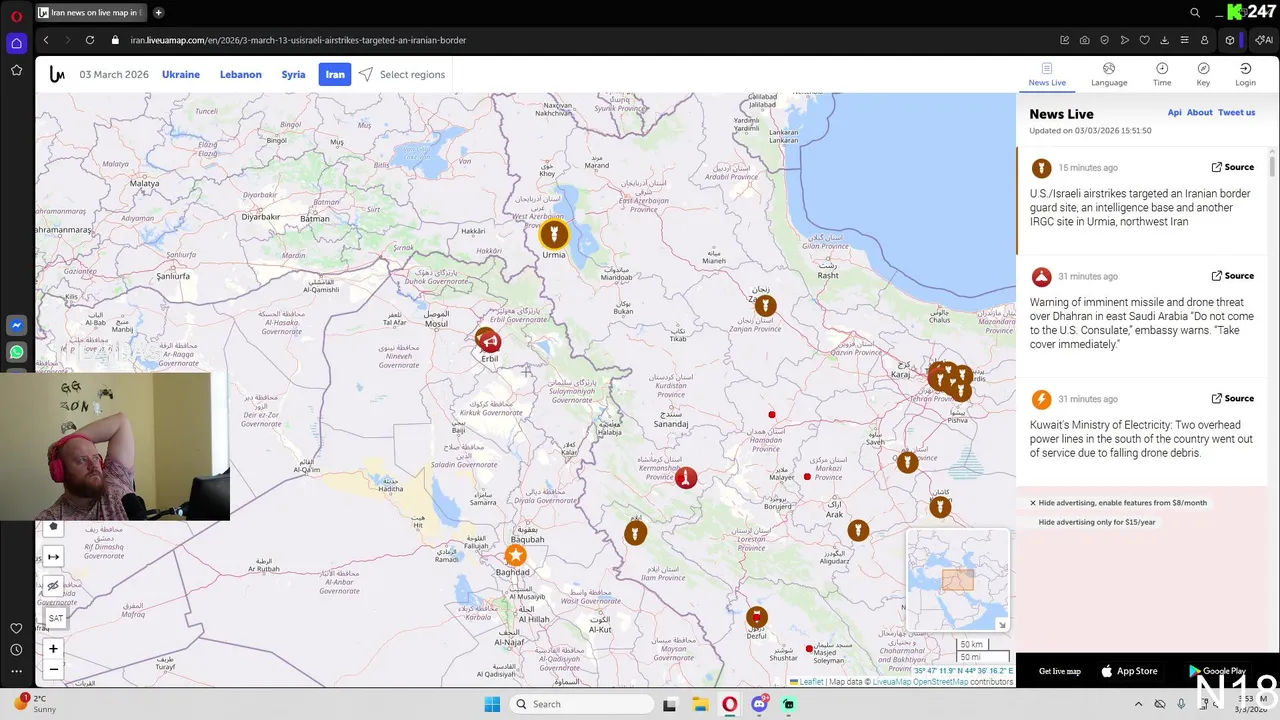Viewport: 1280px width, 720px height.
Task: Open Source link for Urmia airstrike news
Action: [x=1233, y=167]
